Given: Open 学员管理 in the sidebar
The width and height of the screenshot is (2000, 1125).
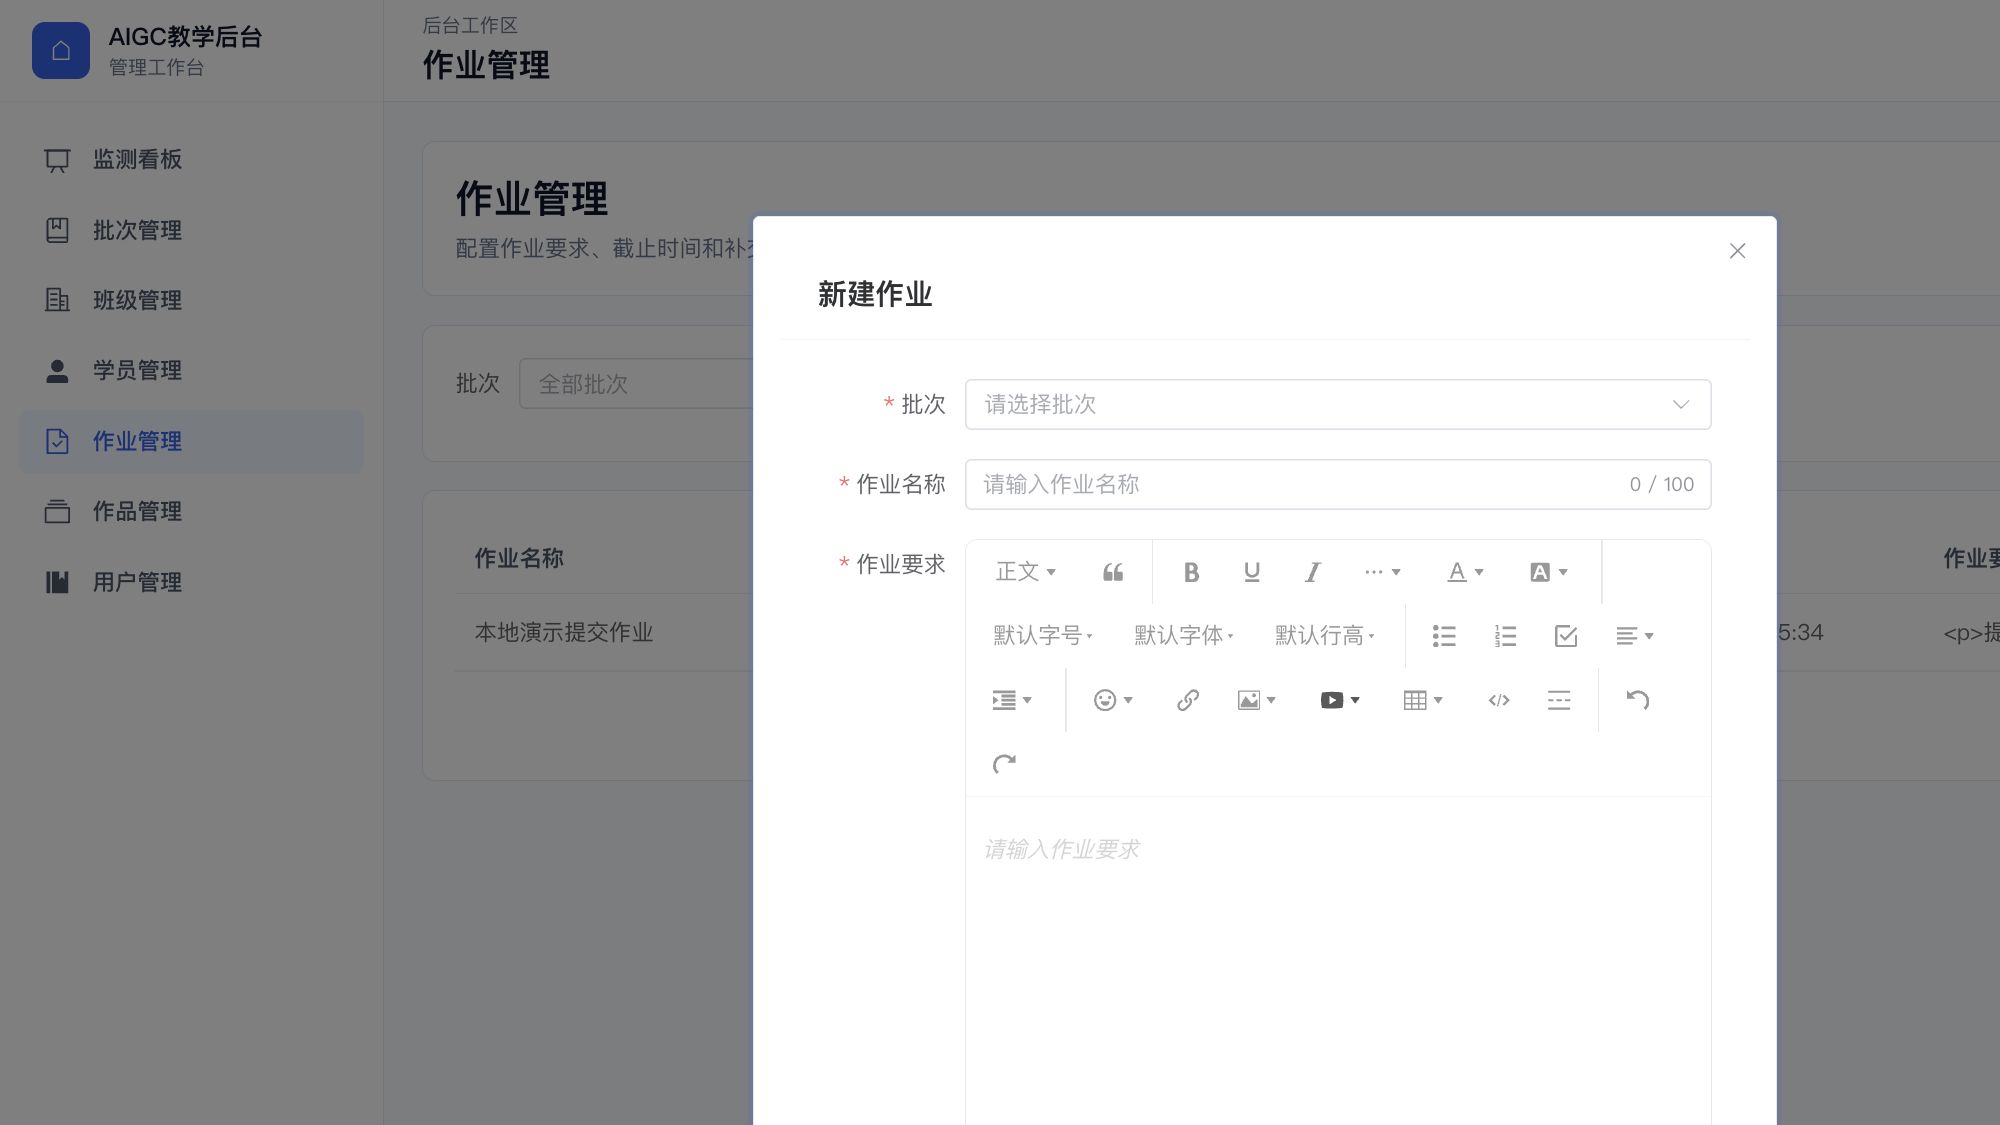Looking at the screenshot, I should coord(192,371).
